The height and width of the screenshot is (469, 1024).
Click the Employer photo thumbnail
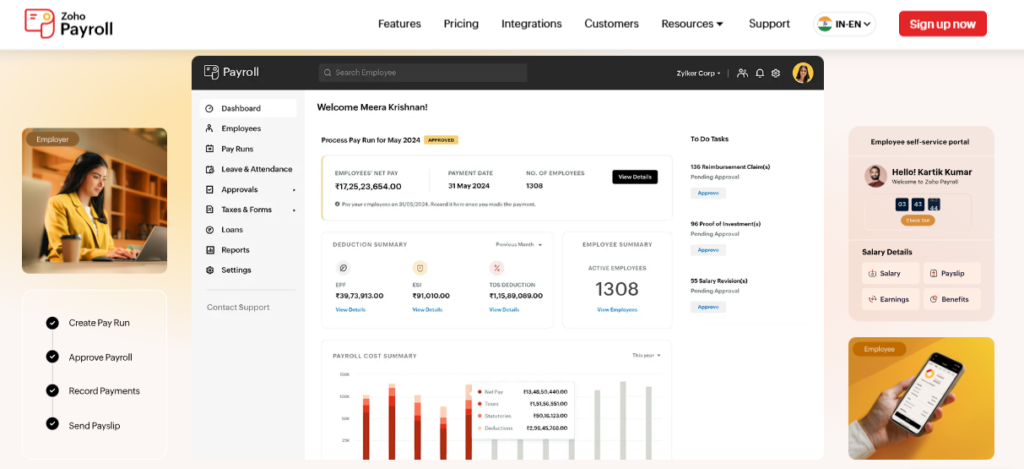(x=95, y=201)
